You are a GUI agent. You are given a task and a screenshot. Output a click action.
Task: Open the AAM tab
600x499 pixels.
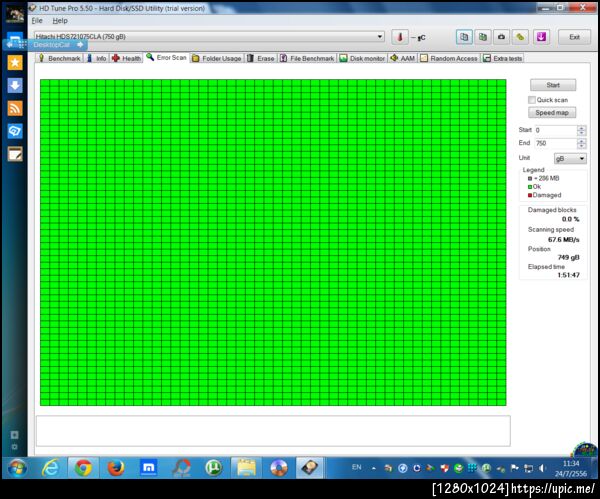(403, 58)
